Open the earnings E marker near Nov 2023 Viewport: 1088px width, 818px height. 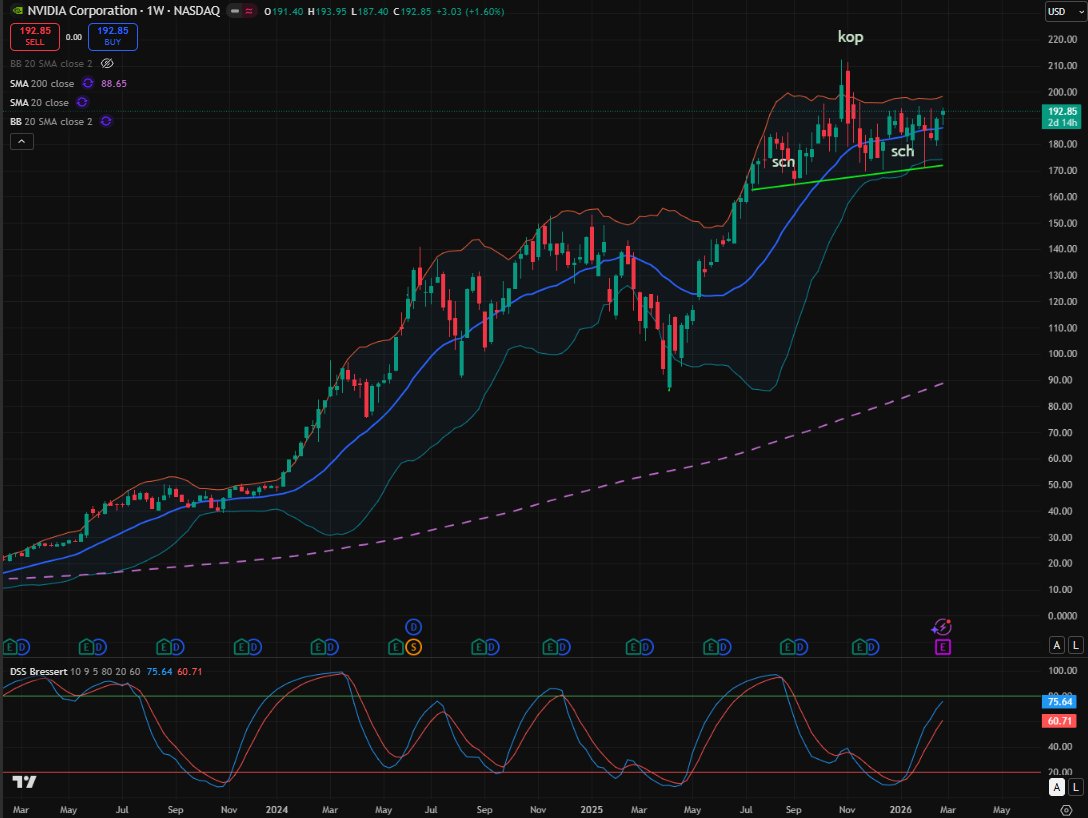point(241,647)
